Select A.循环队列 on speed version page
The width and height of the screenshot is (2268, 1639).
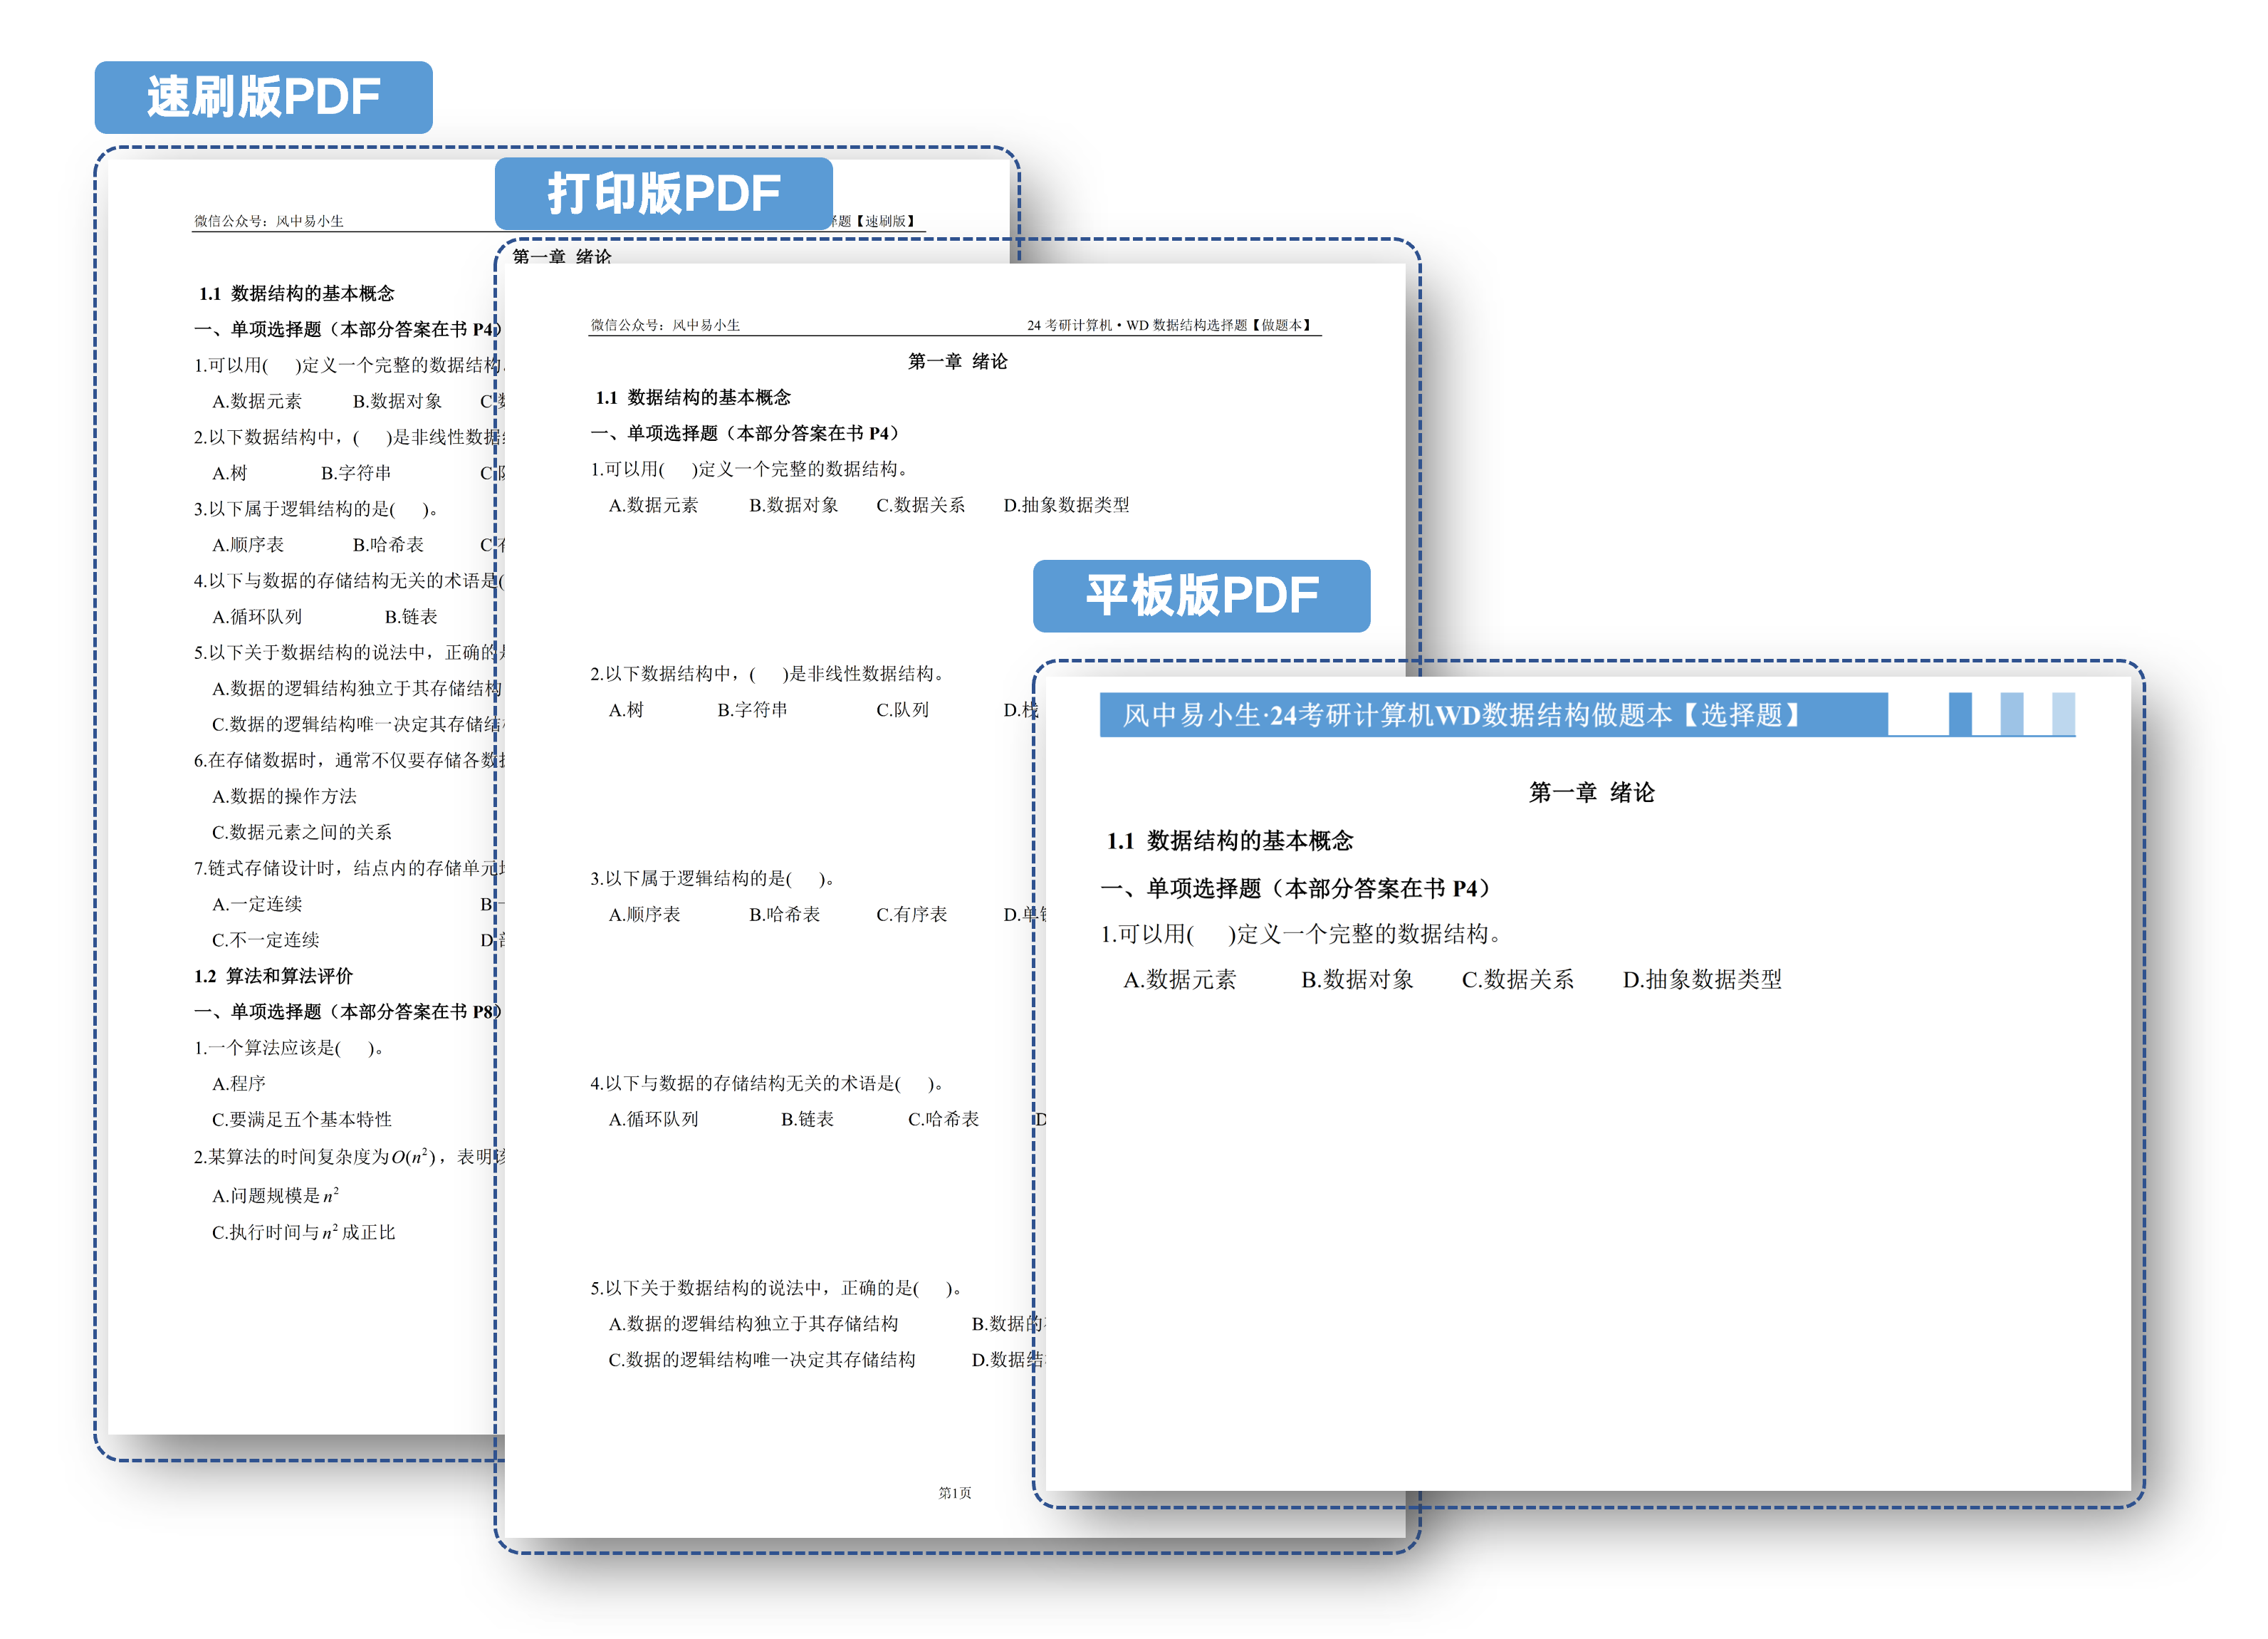point(256,616)
